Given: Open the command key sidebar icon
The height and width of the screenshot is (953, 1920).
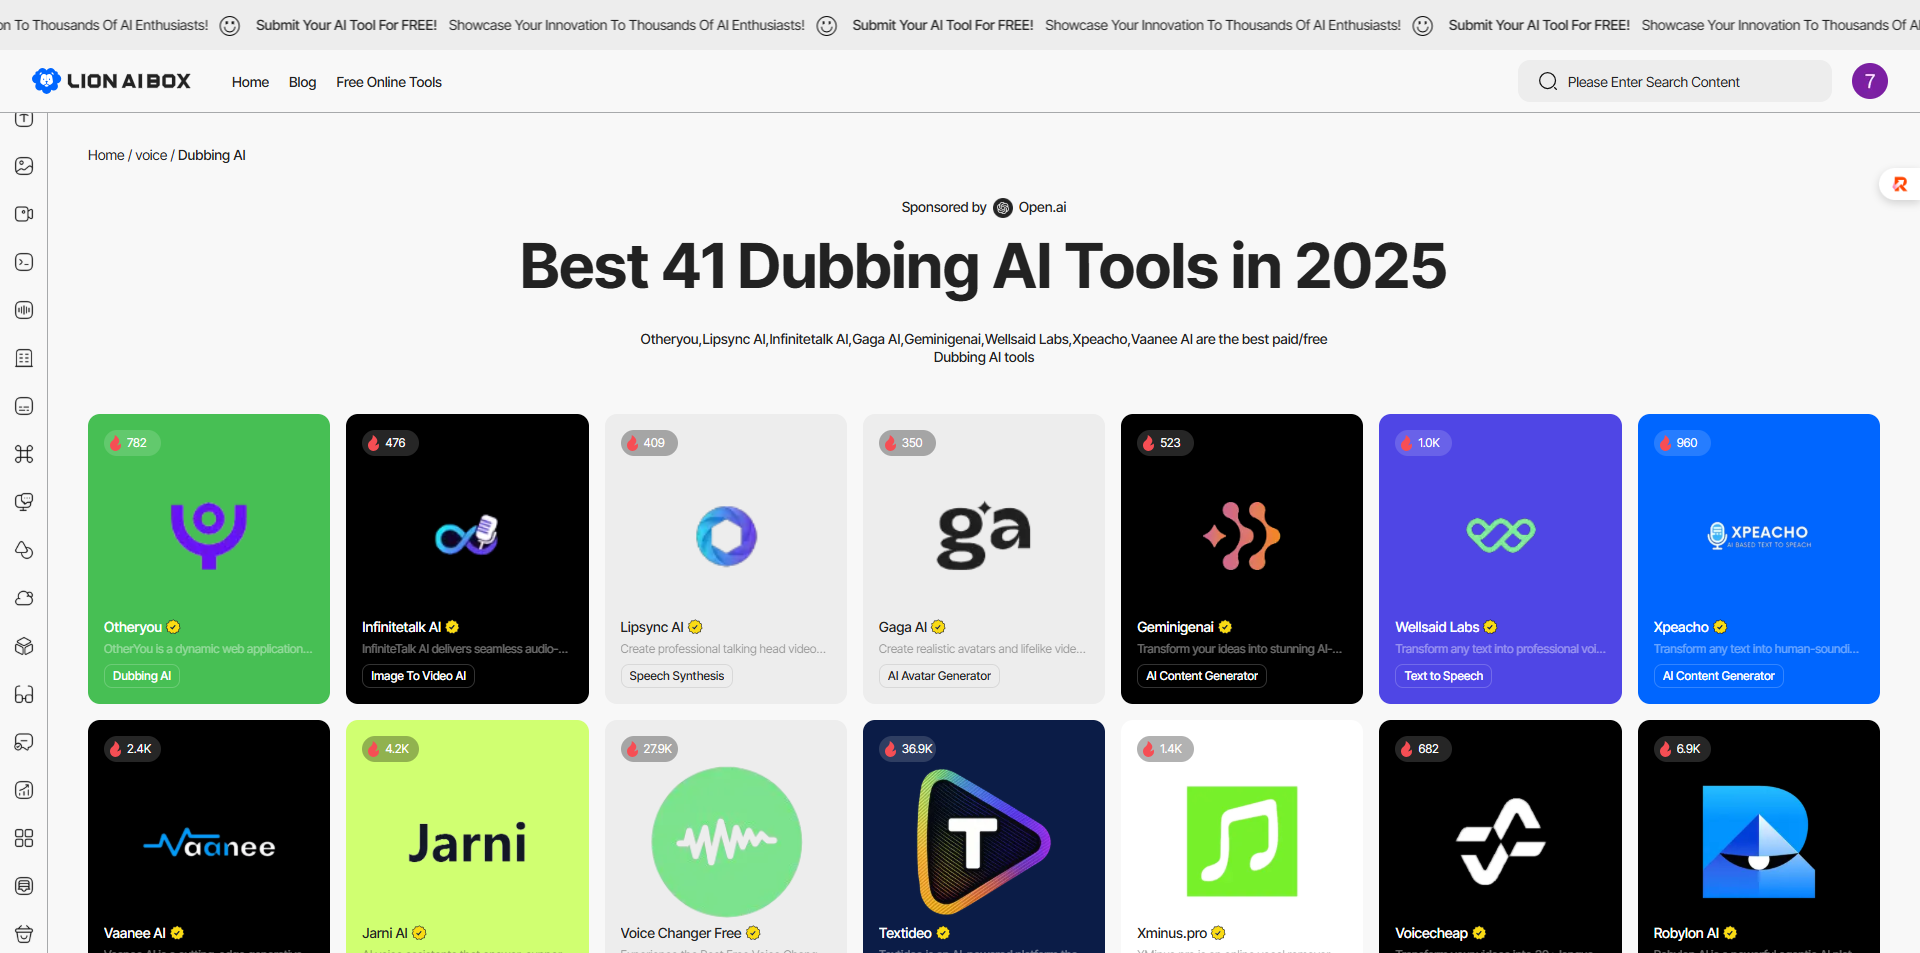Looking at the screenshot, I should (x=24, y=454).
